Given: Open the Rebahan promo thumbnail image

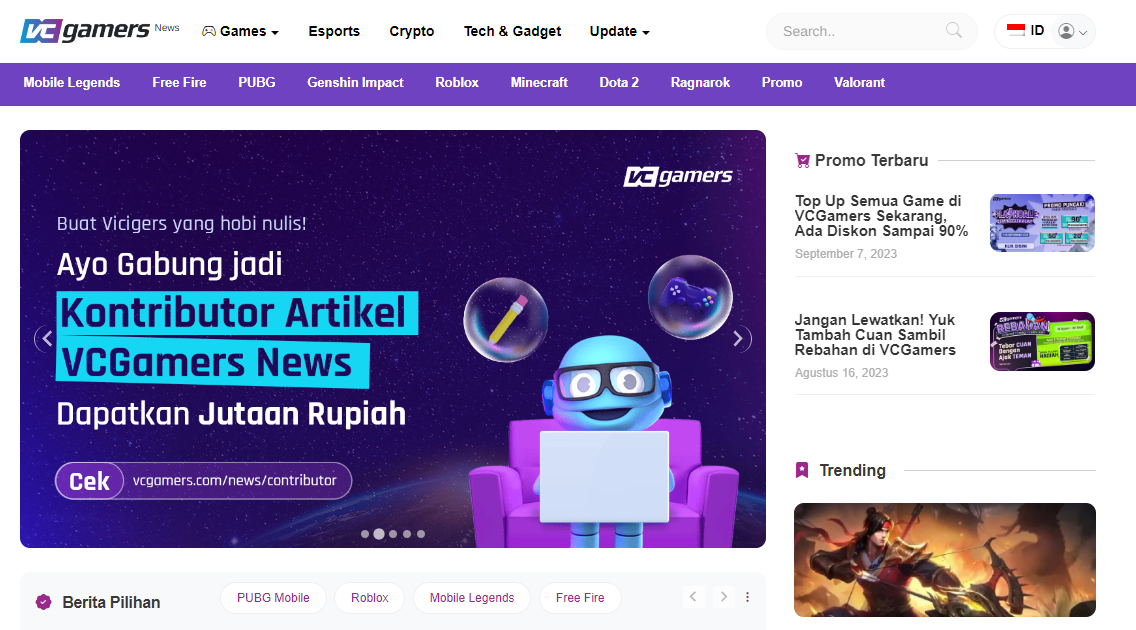Looking at the screenshot, I should (1042, 342).
